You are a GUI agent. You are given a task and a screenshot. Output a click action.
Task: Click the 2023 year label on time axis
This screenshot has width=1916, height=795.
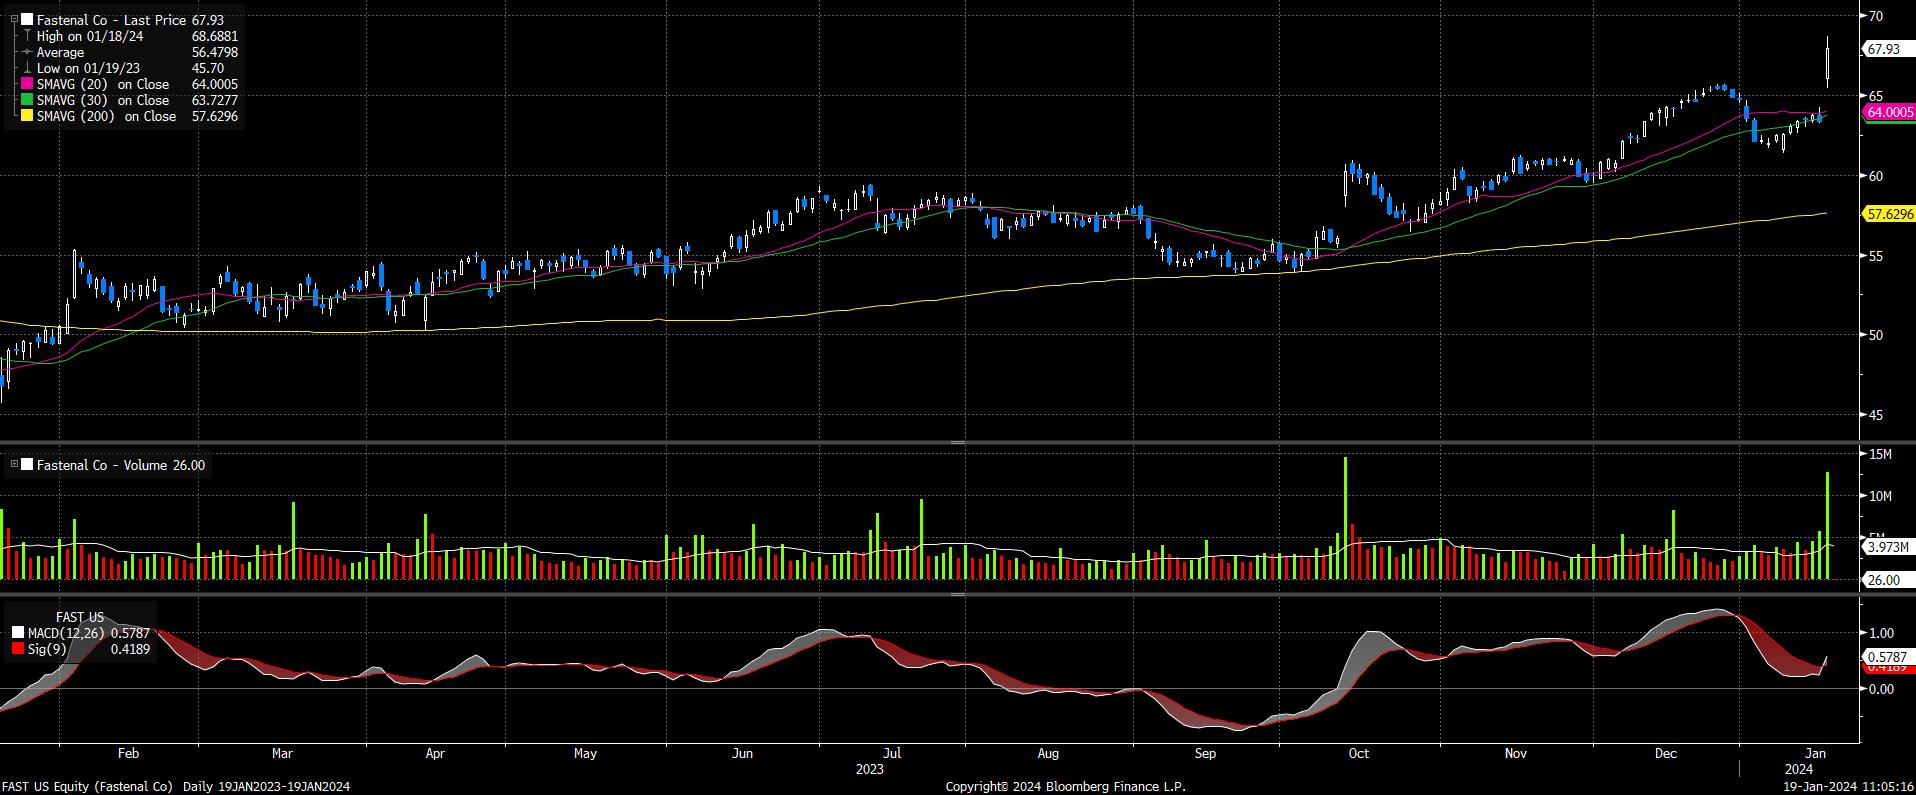pos(870,769)
